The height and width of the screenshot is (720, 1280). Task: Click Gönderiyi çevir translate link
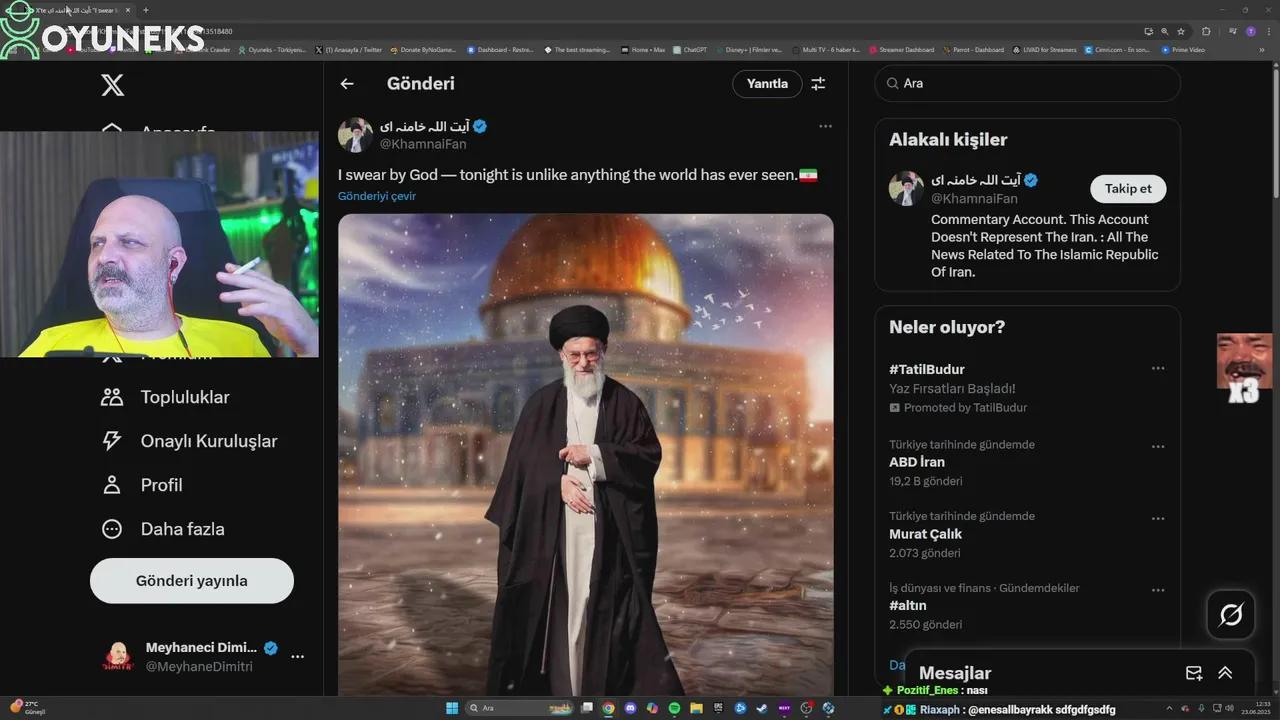click(x=377, y=196)
